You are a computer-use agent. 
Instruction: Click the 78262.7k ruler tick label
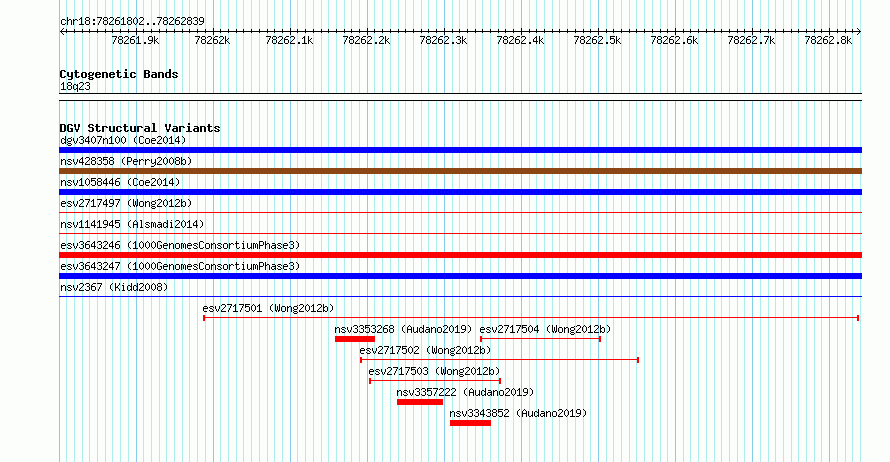(751, 40)
